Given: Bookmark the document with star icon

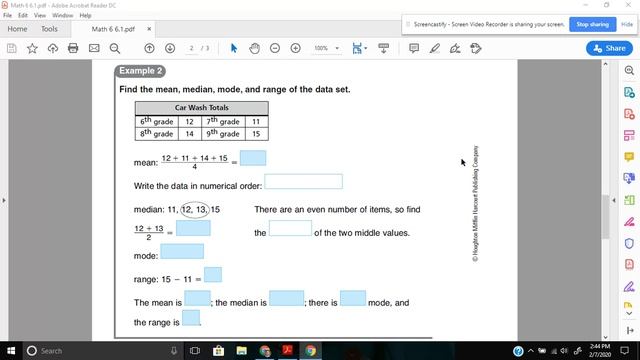Looking at the screenshot, I should tap(32, 49).
